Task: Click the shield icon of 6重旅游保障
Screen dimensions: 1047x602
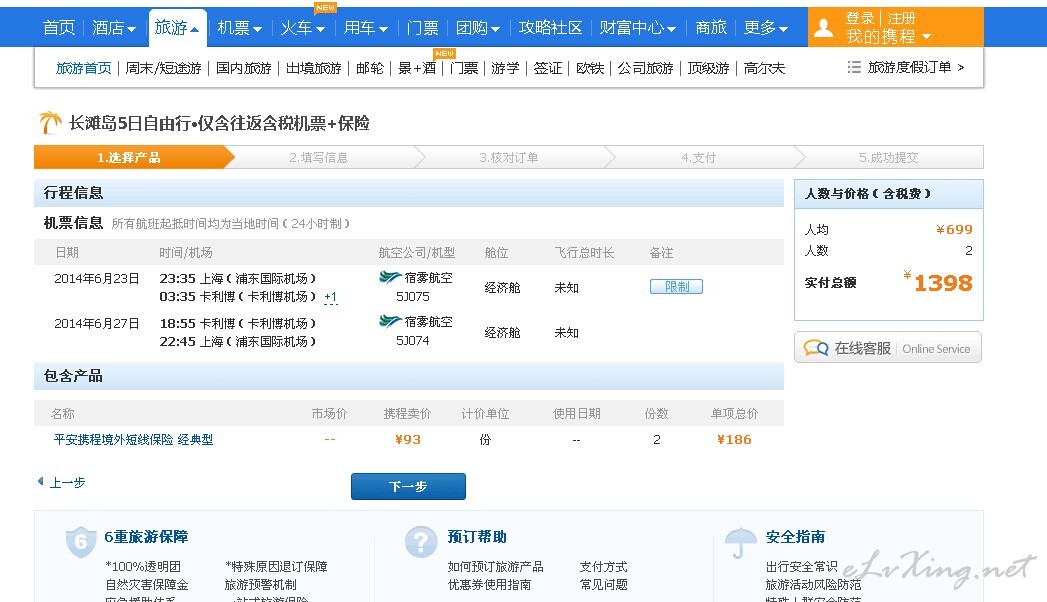Action: click(x=81, y=541)
